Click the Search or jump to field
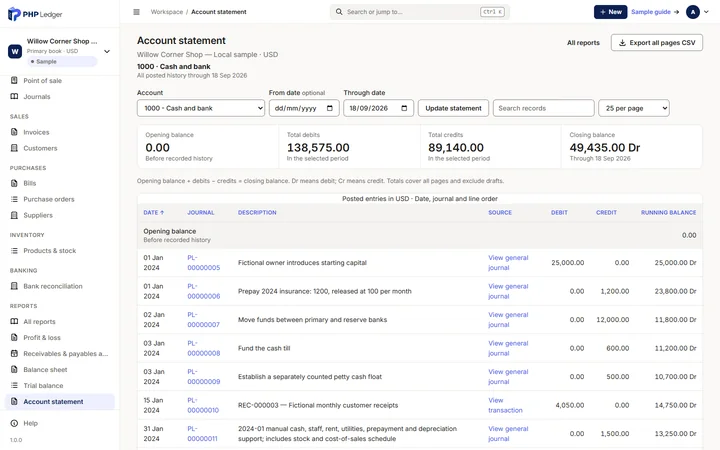720x450 pixels. click(x=420, y=12)
